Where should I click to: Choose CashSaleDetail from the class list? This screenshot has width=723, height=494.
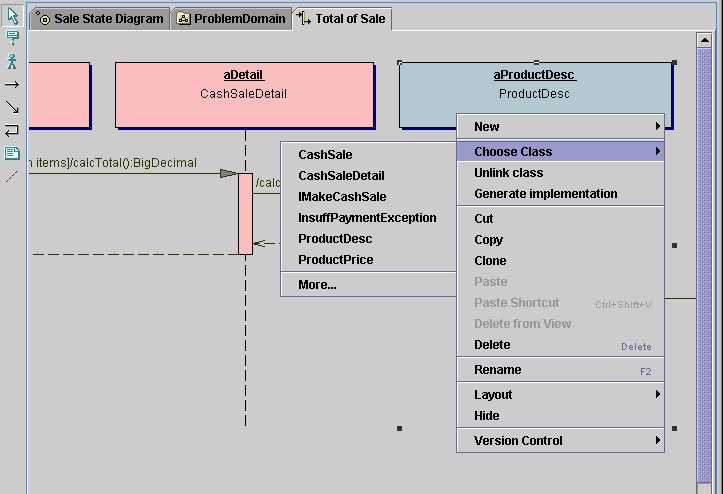341,176
